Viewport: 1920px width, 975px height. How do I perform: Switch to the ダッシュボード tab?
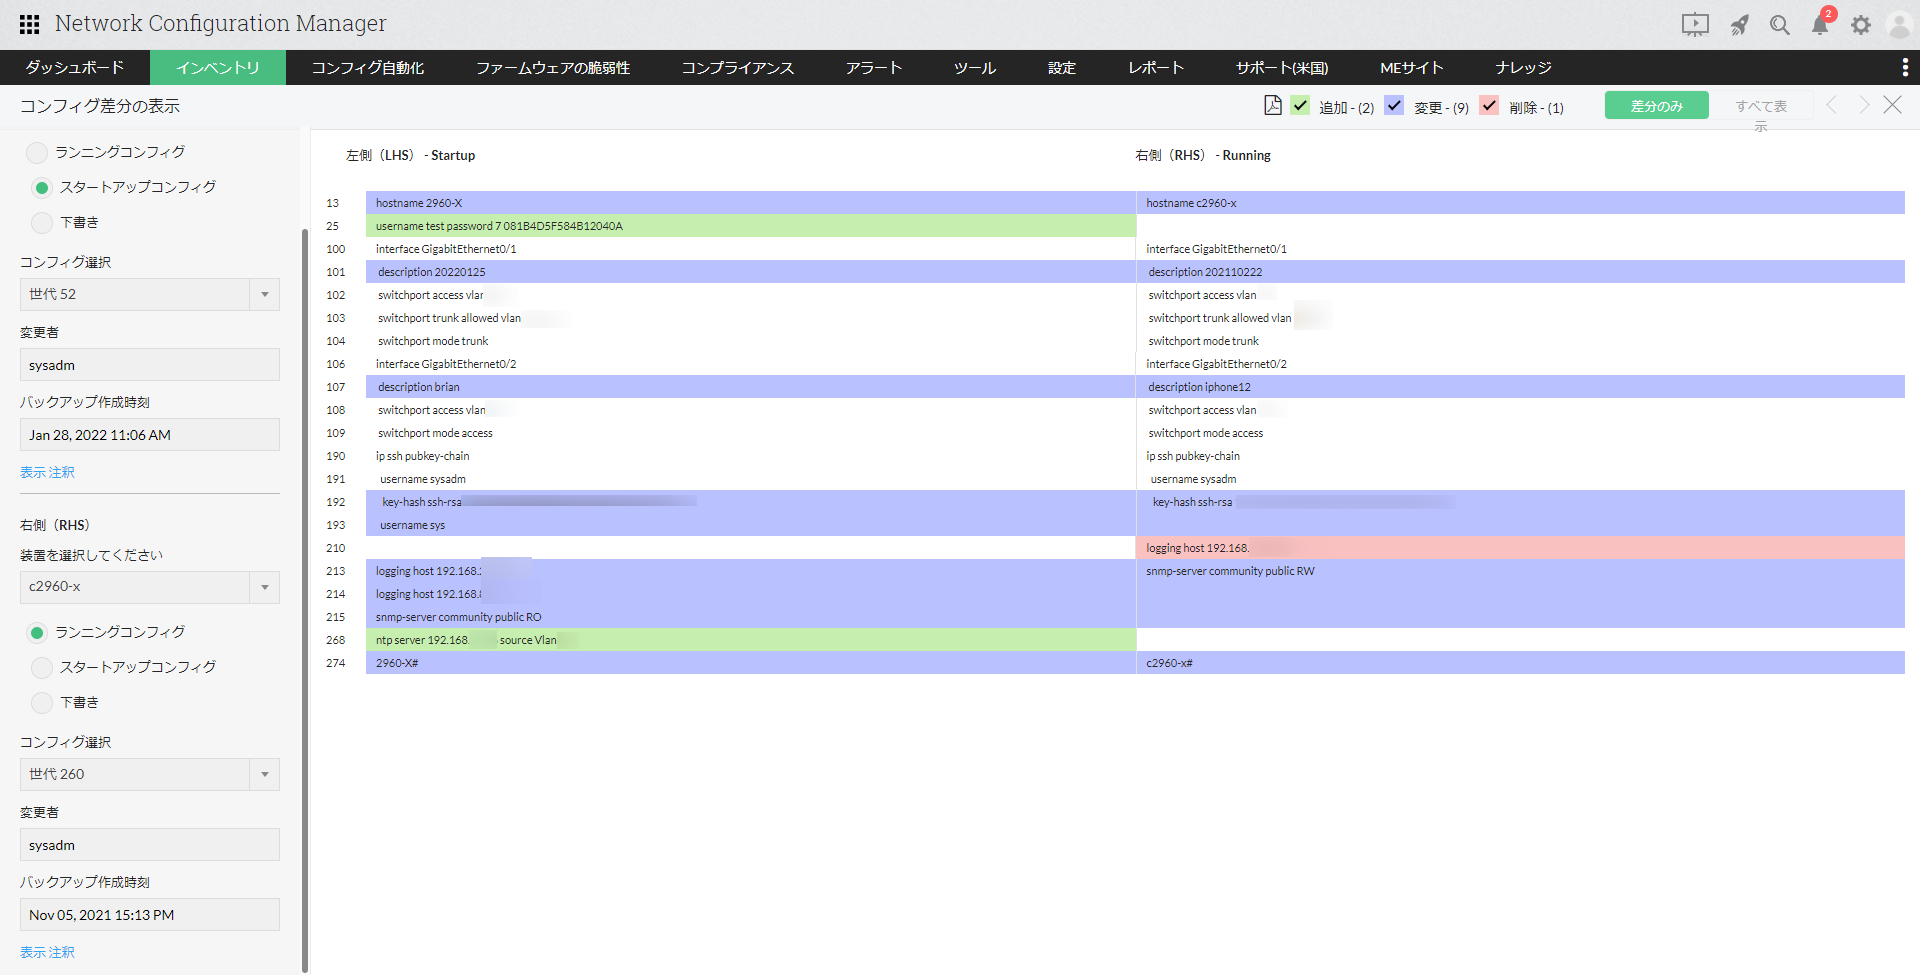pyautogui.click(x=75, y=67)
